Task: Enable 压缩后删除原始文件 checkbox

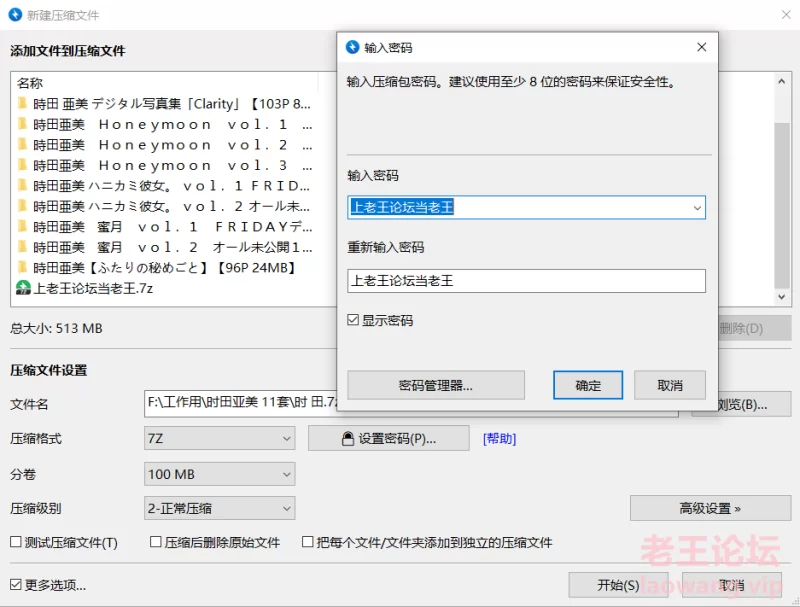Action: [x=156, y=542]
